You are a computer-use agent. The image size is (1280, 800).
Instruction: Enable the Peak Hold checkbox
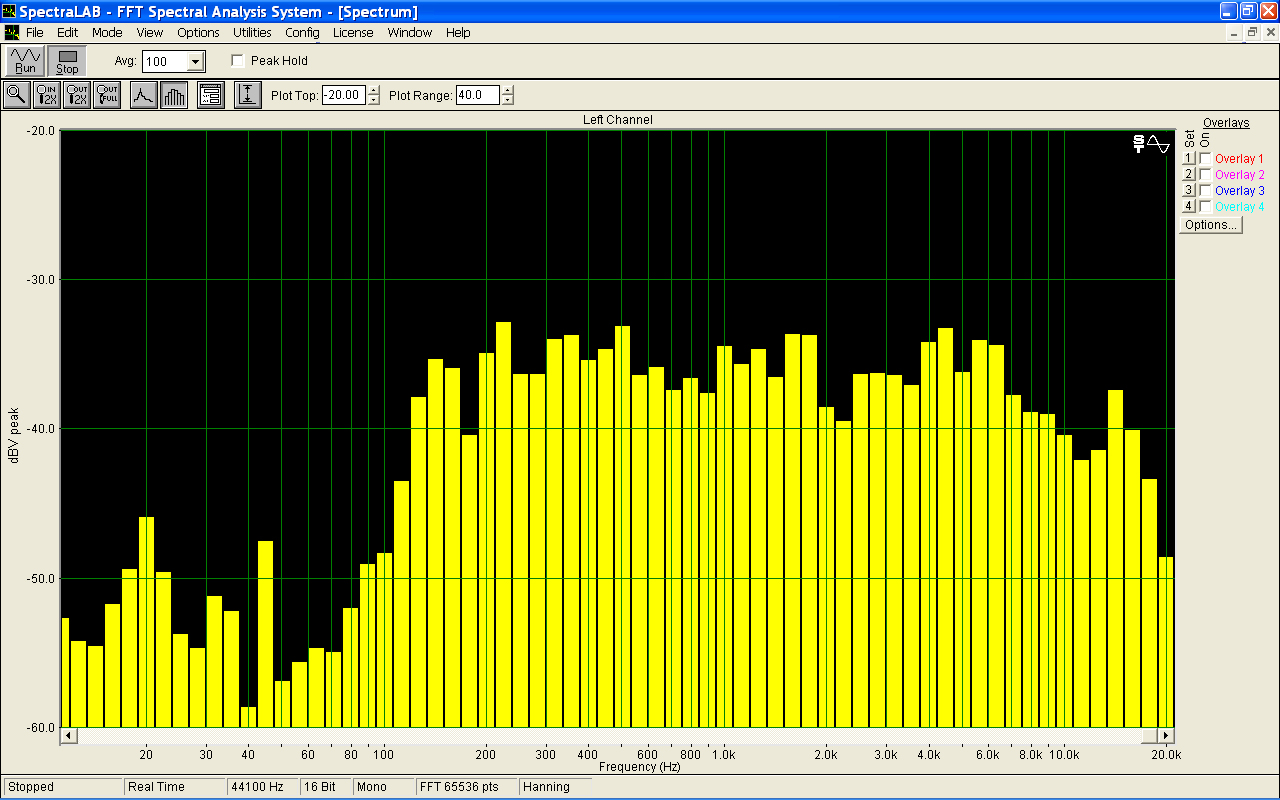(x=237, y=61)
